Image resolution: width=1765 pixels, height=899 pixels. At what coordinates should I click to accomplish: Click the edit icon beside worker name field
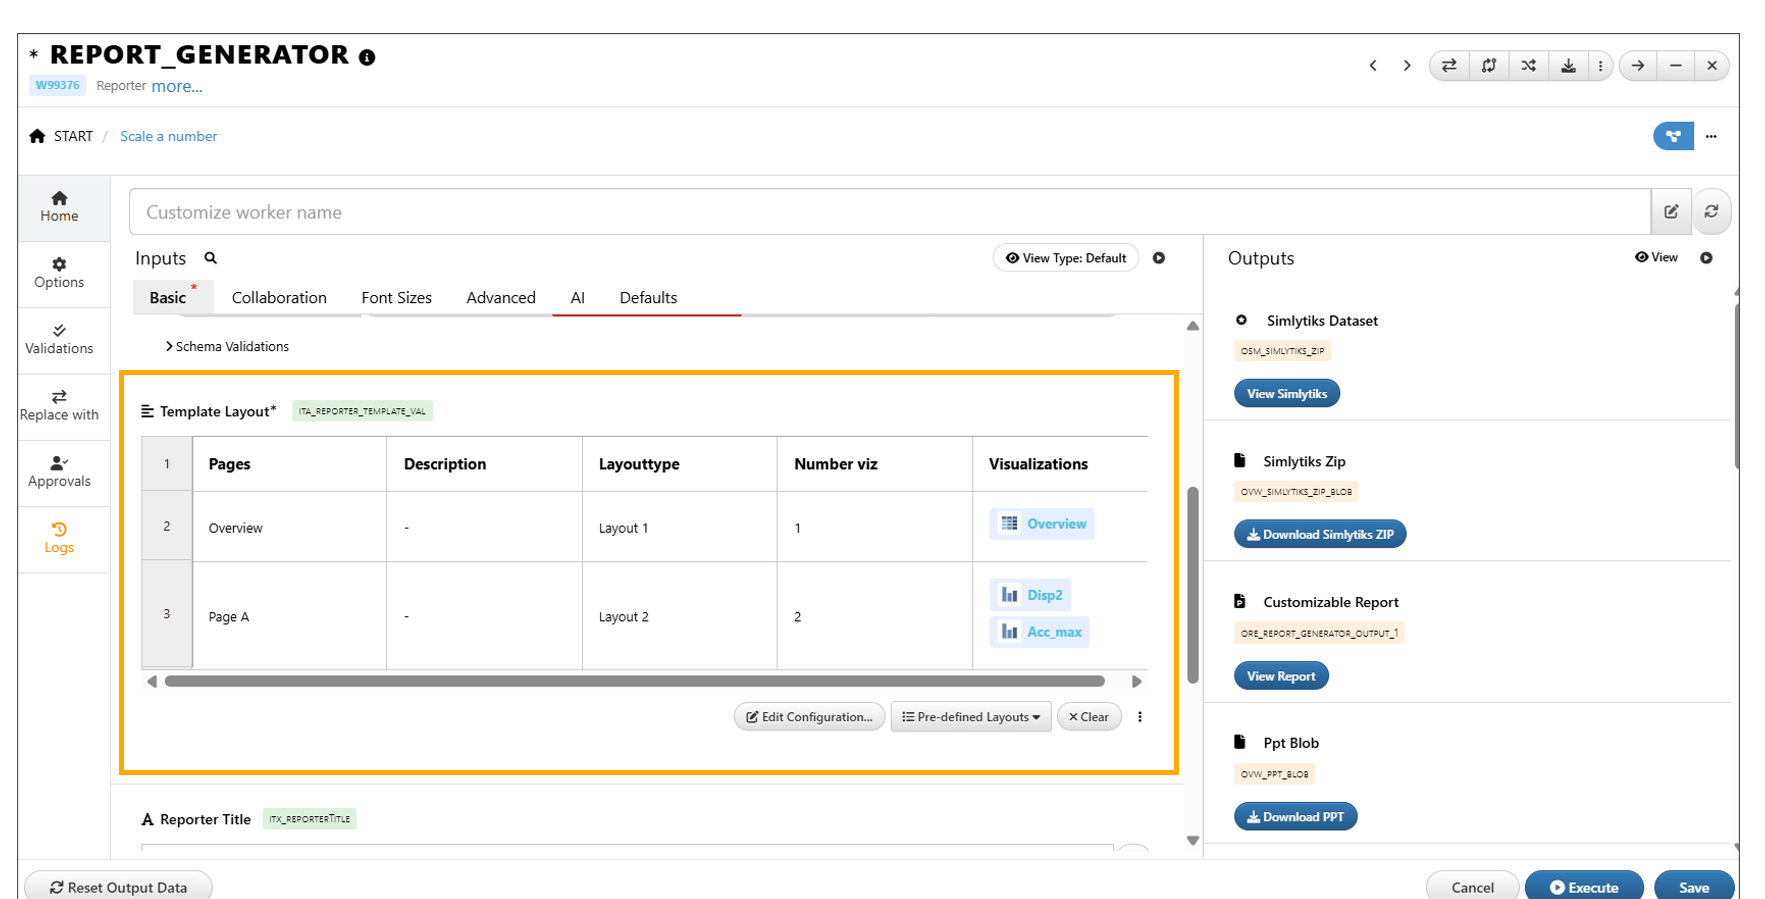1671,212
